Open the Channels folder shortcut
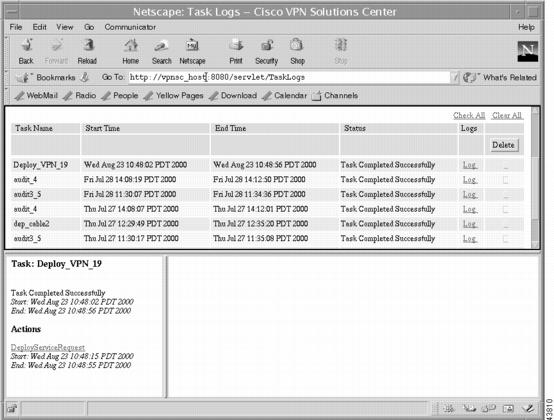The image size is (554, 420). click(335, 95)
